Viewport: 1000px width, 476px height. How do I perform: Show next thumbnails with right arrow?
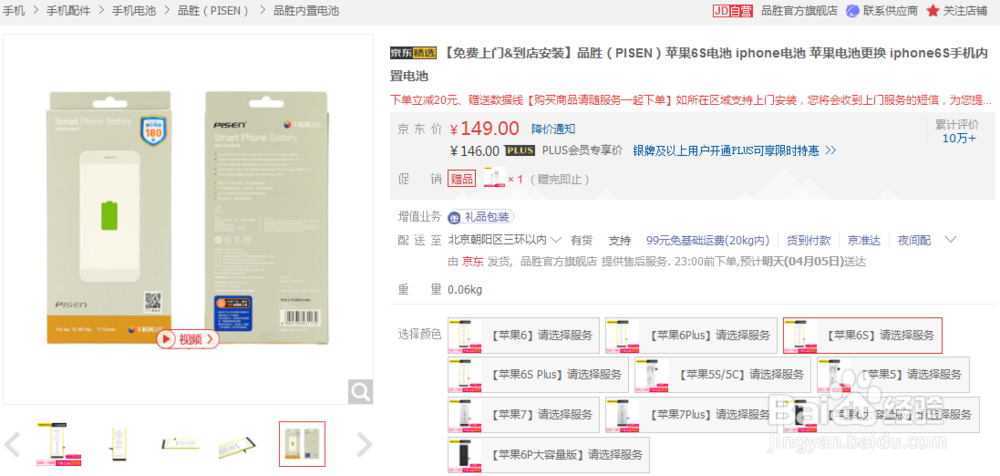(364, 444)
